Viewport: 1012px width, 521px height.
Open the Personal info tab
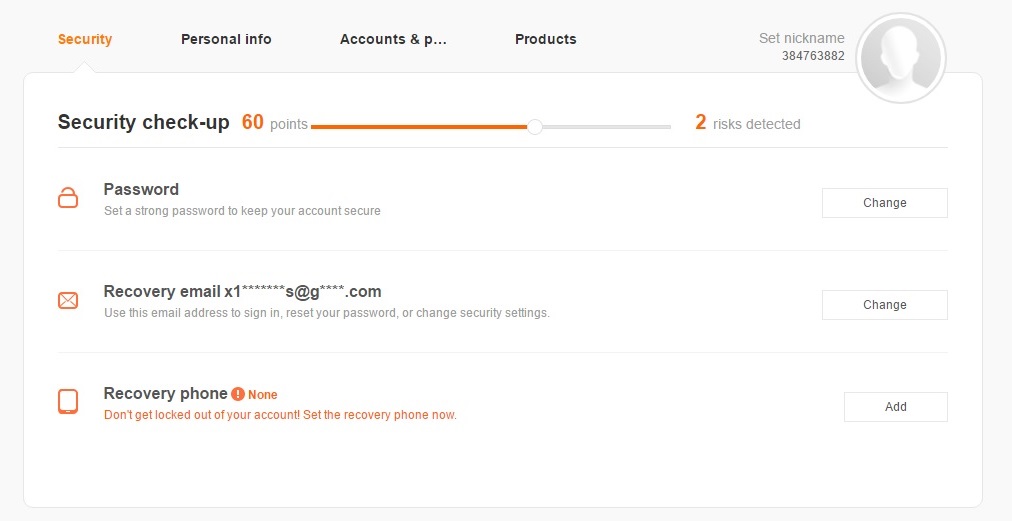226,39
